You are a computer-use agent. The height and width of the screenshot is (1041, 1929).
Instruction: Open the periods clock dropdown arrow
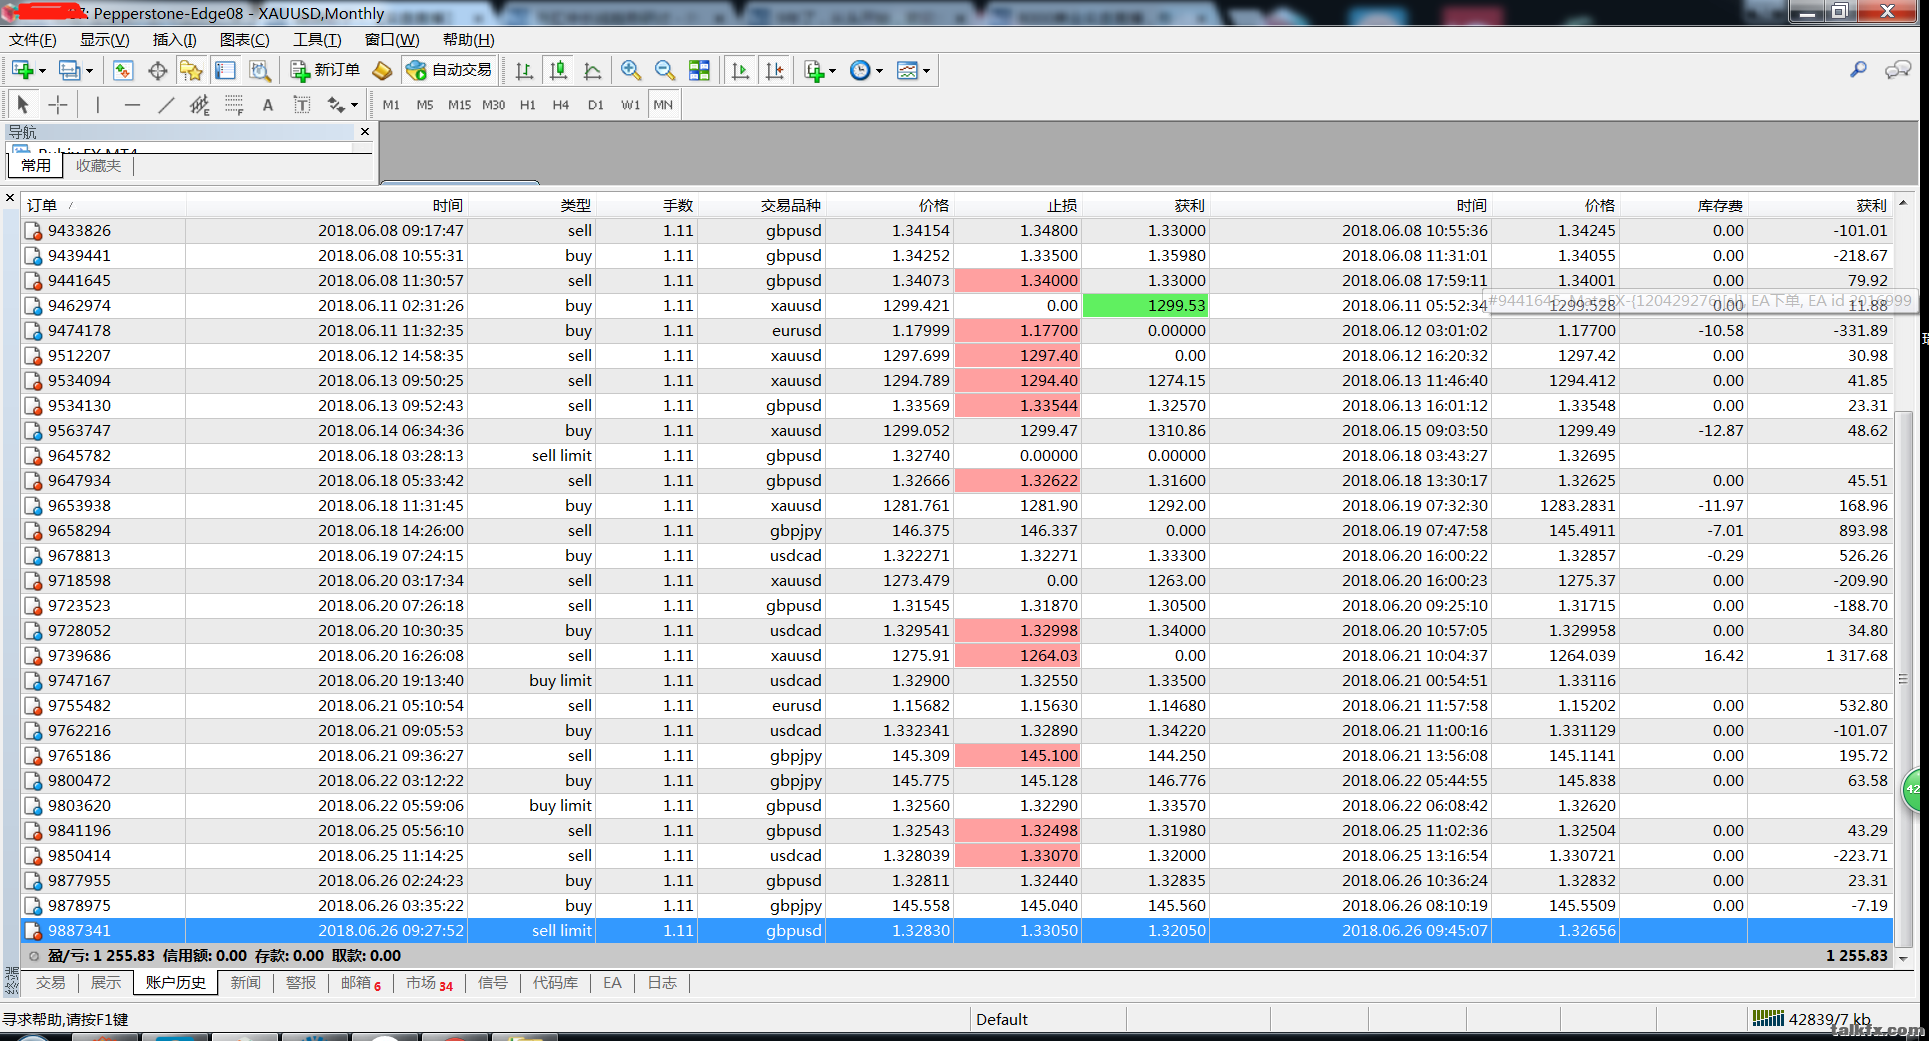point(880,71)
